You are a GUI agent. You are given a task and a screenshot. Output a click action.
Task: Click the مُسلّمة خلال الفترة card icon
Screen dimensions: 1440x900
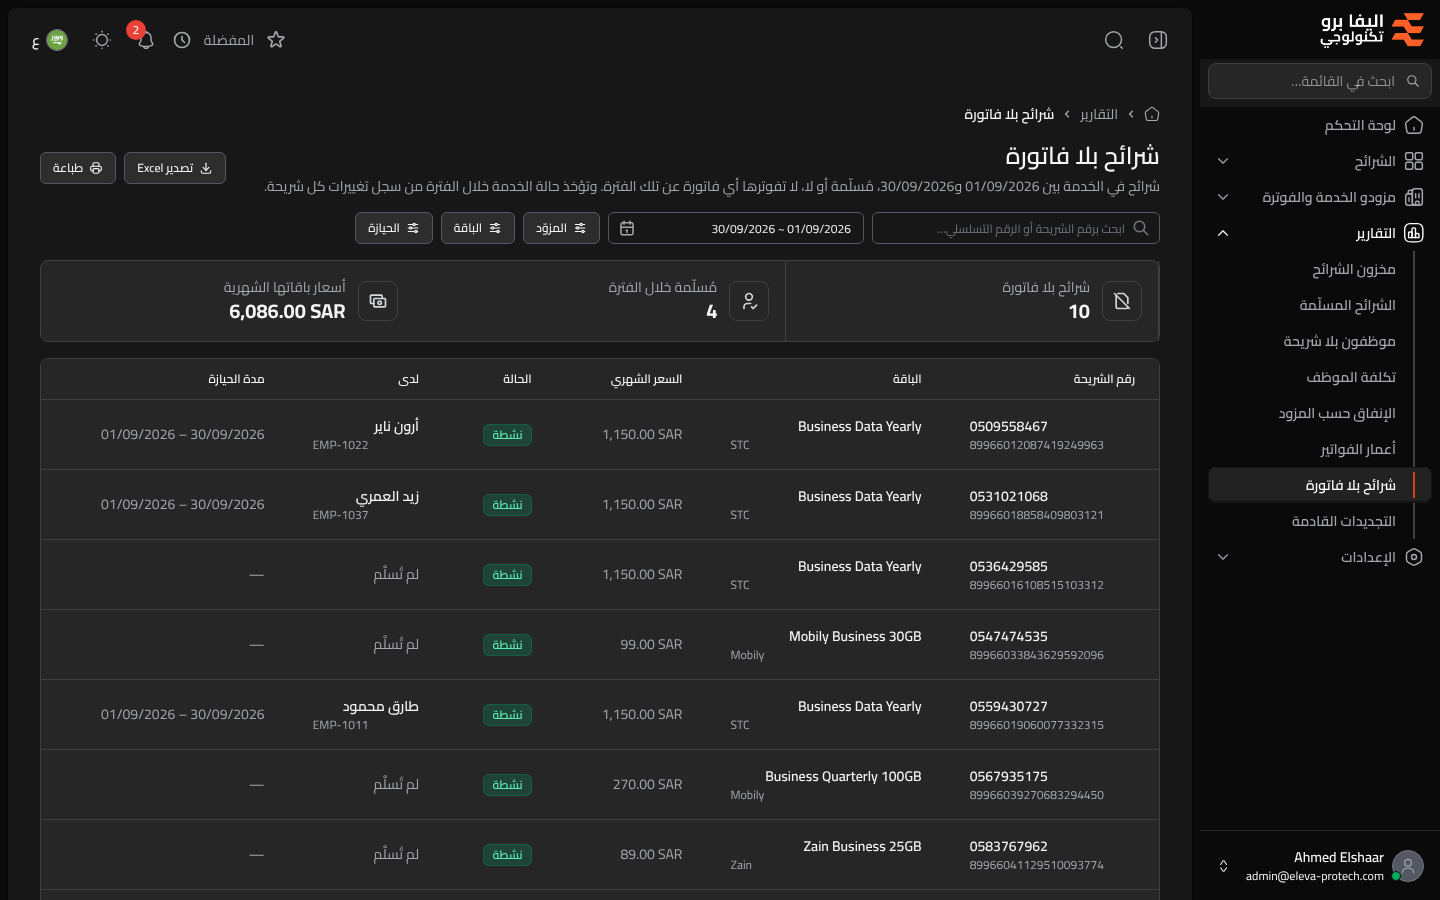coord(749,301)
